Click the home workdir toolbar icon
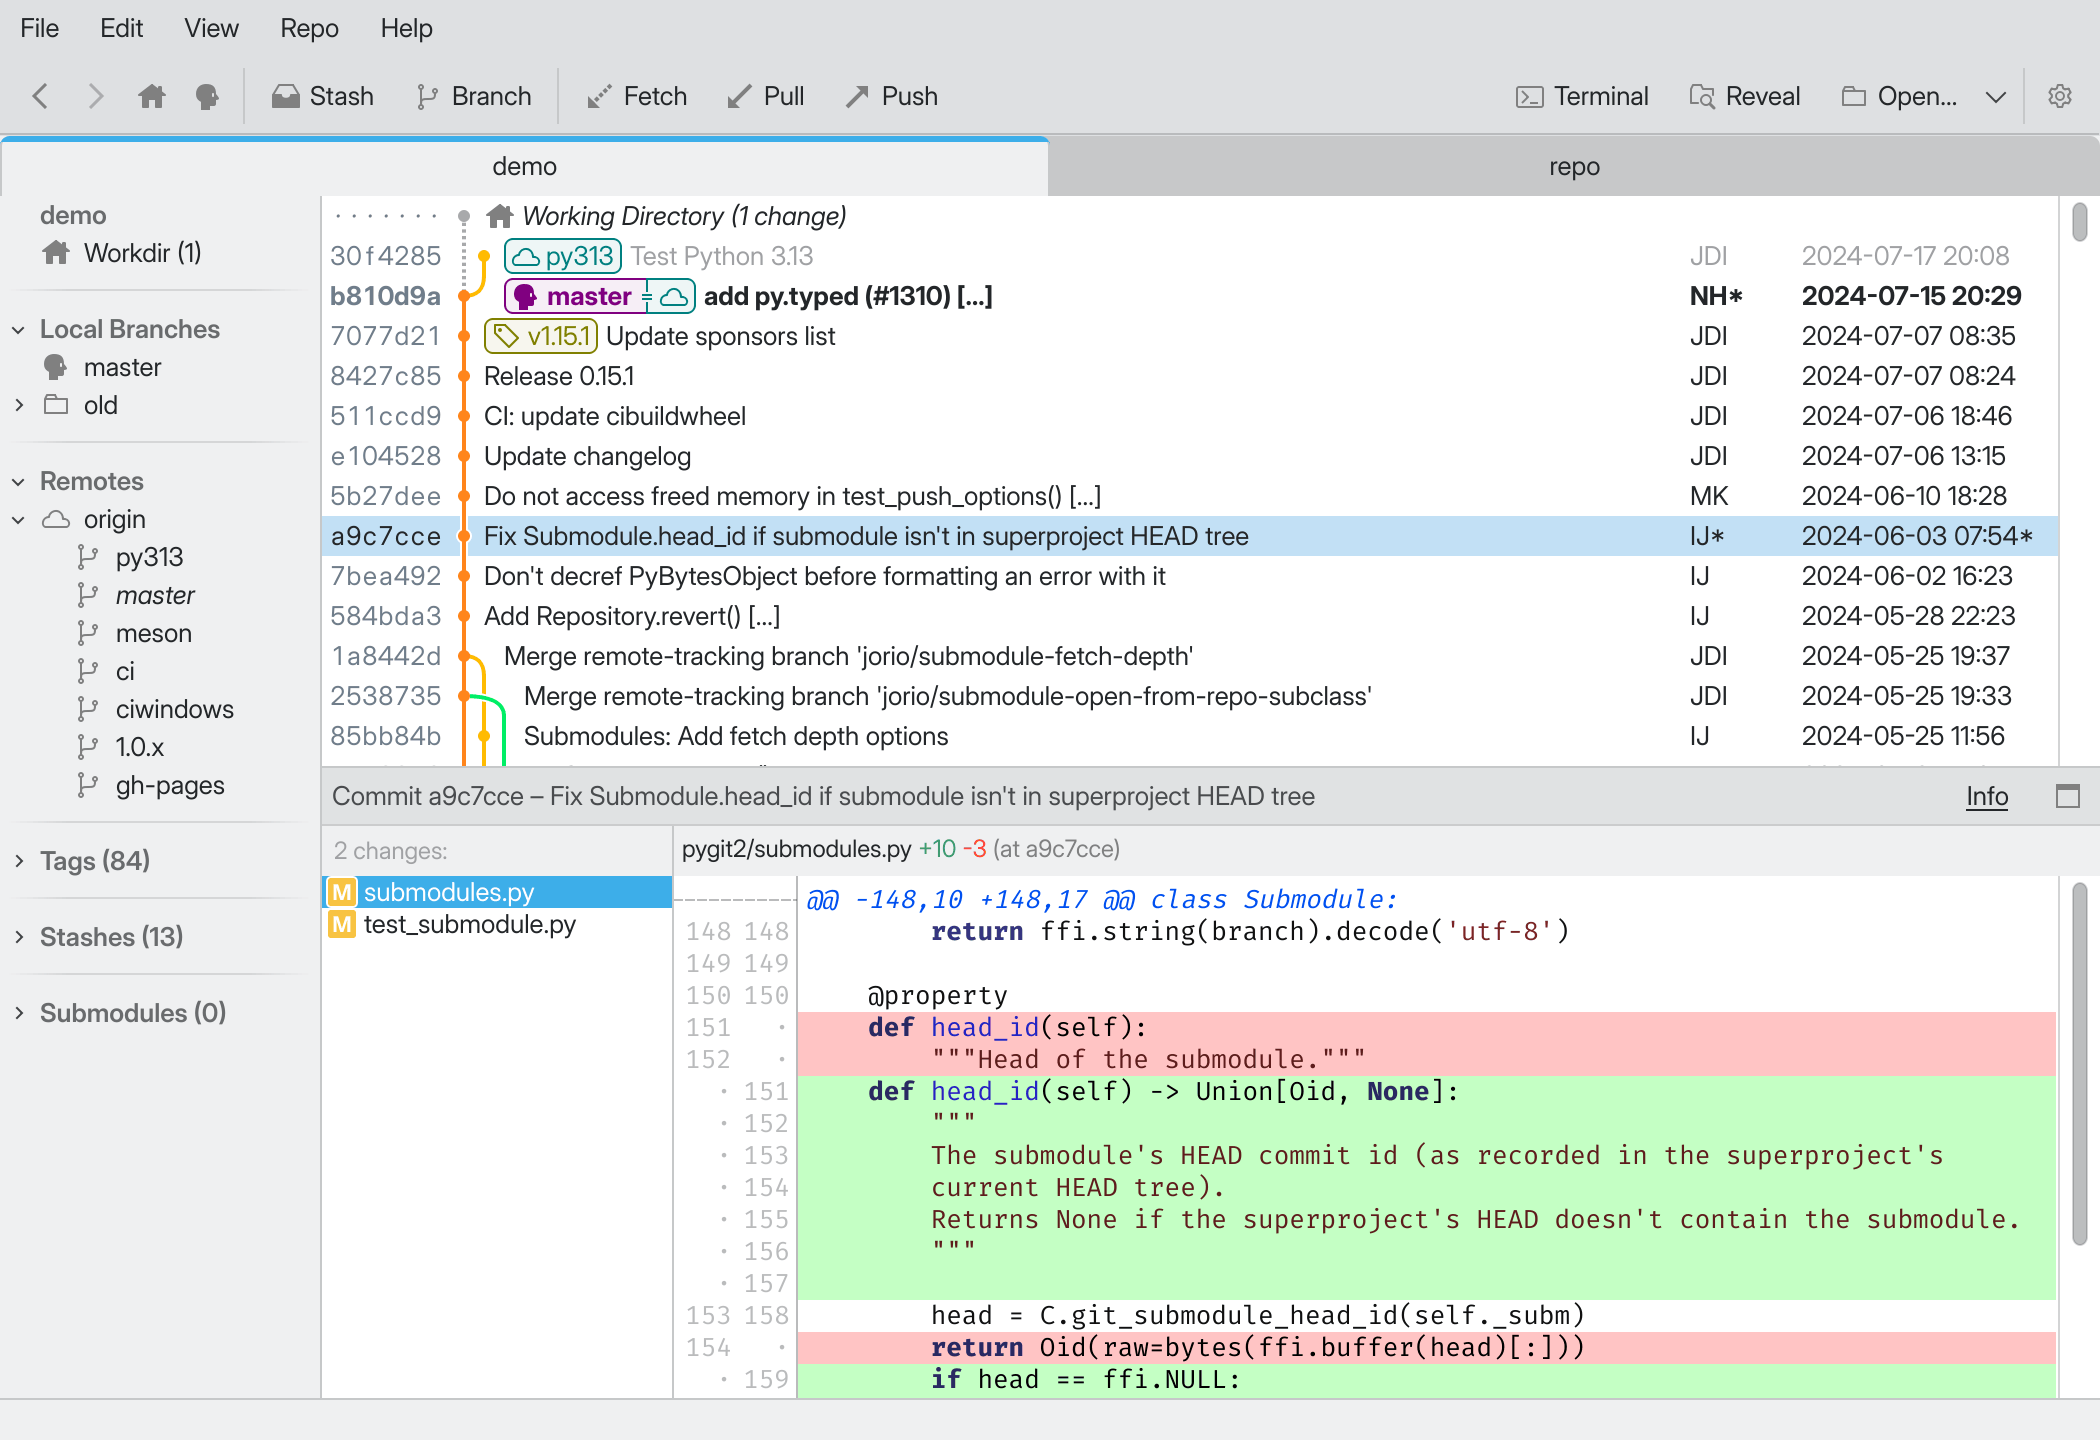This screenshot has width=2100, height=1440. tap(152, 96)
